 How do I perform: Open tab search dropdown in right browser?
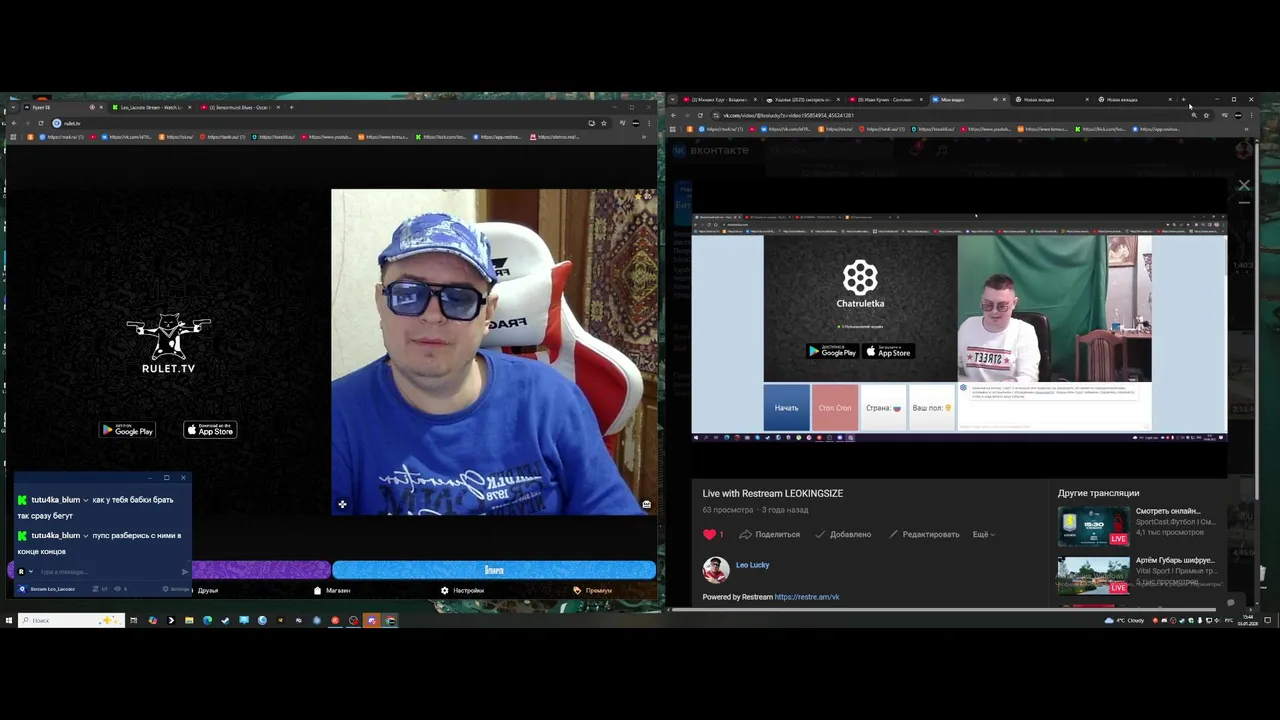point(673,99)
